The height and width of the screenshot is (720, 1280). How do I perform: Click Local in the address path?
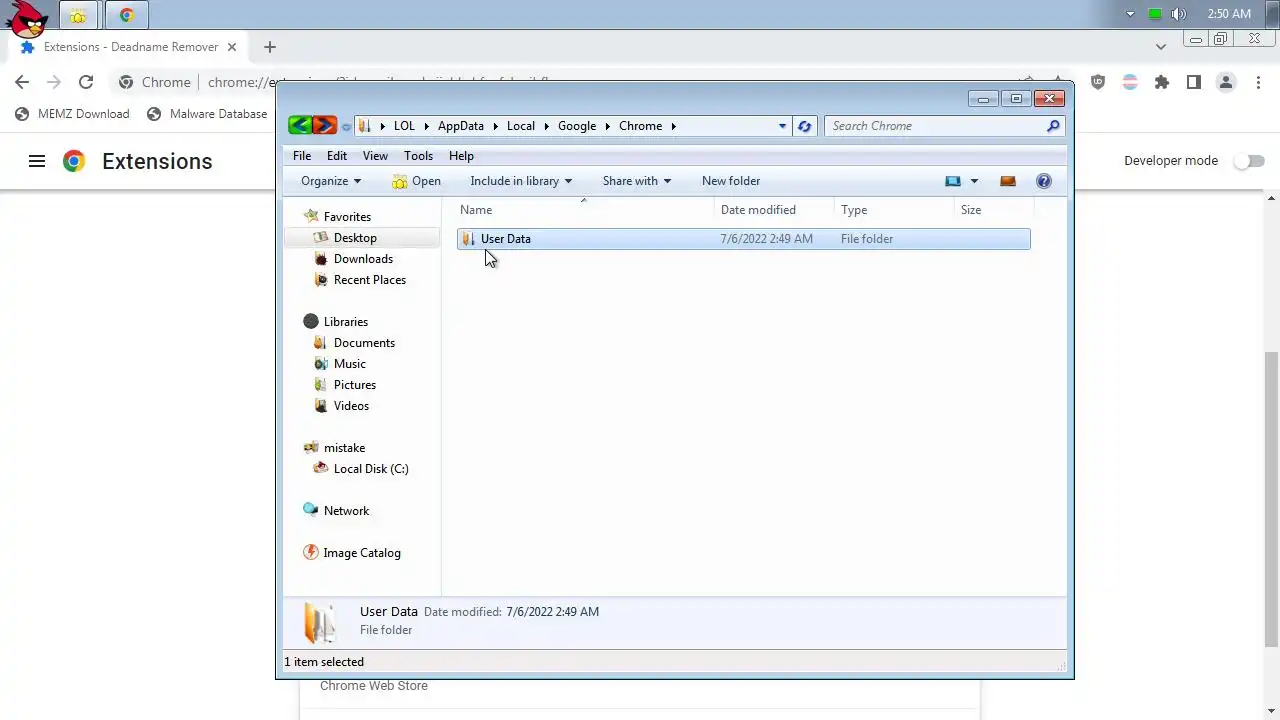(521, 126)
